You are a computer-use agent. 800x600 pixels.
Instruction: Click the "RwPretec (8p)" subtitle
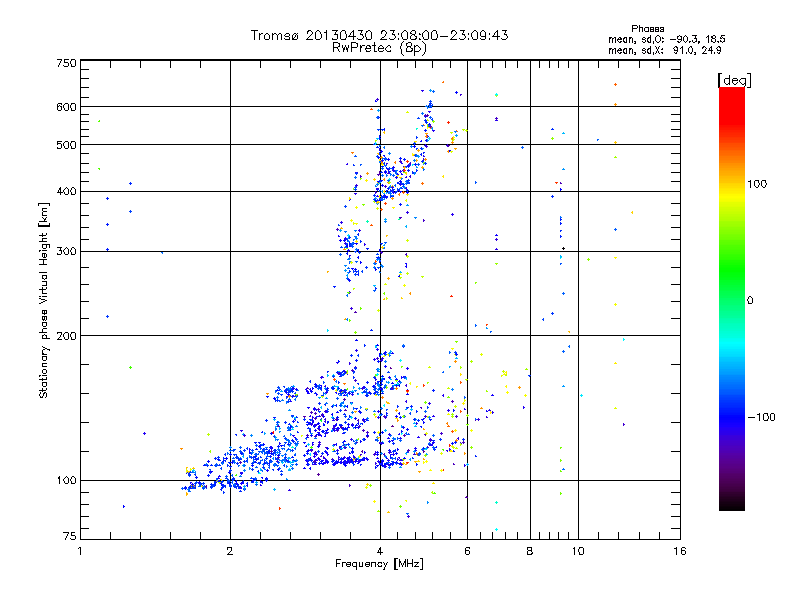379,48
